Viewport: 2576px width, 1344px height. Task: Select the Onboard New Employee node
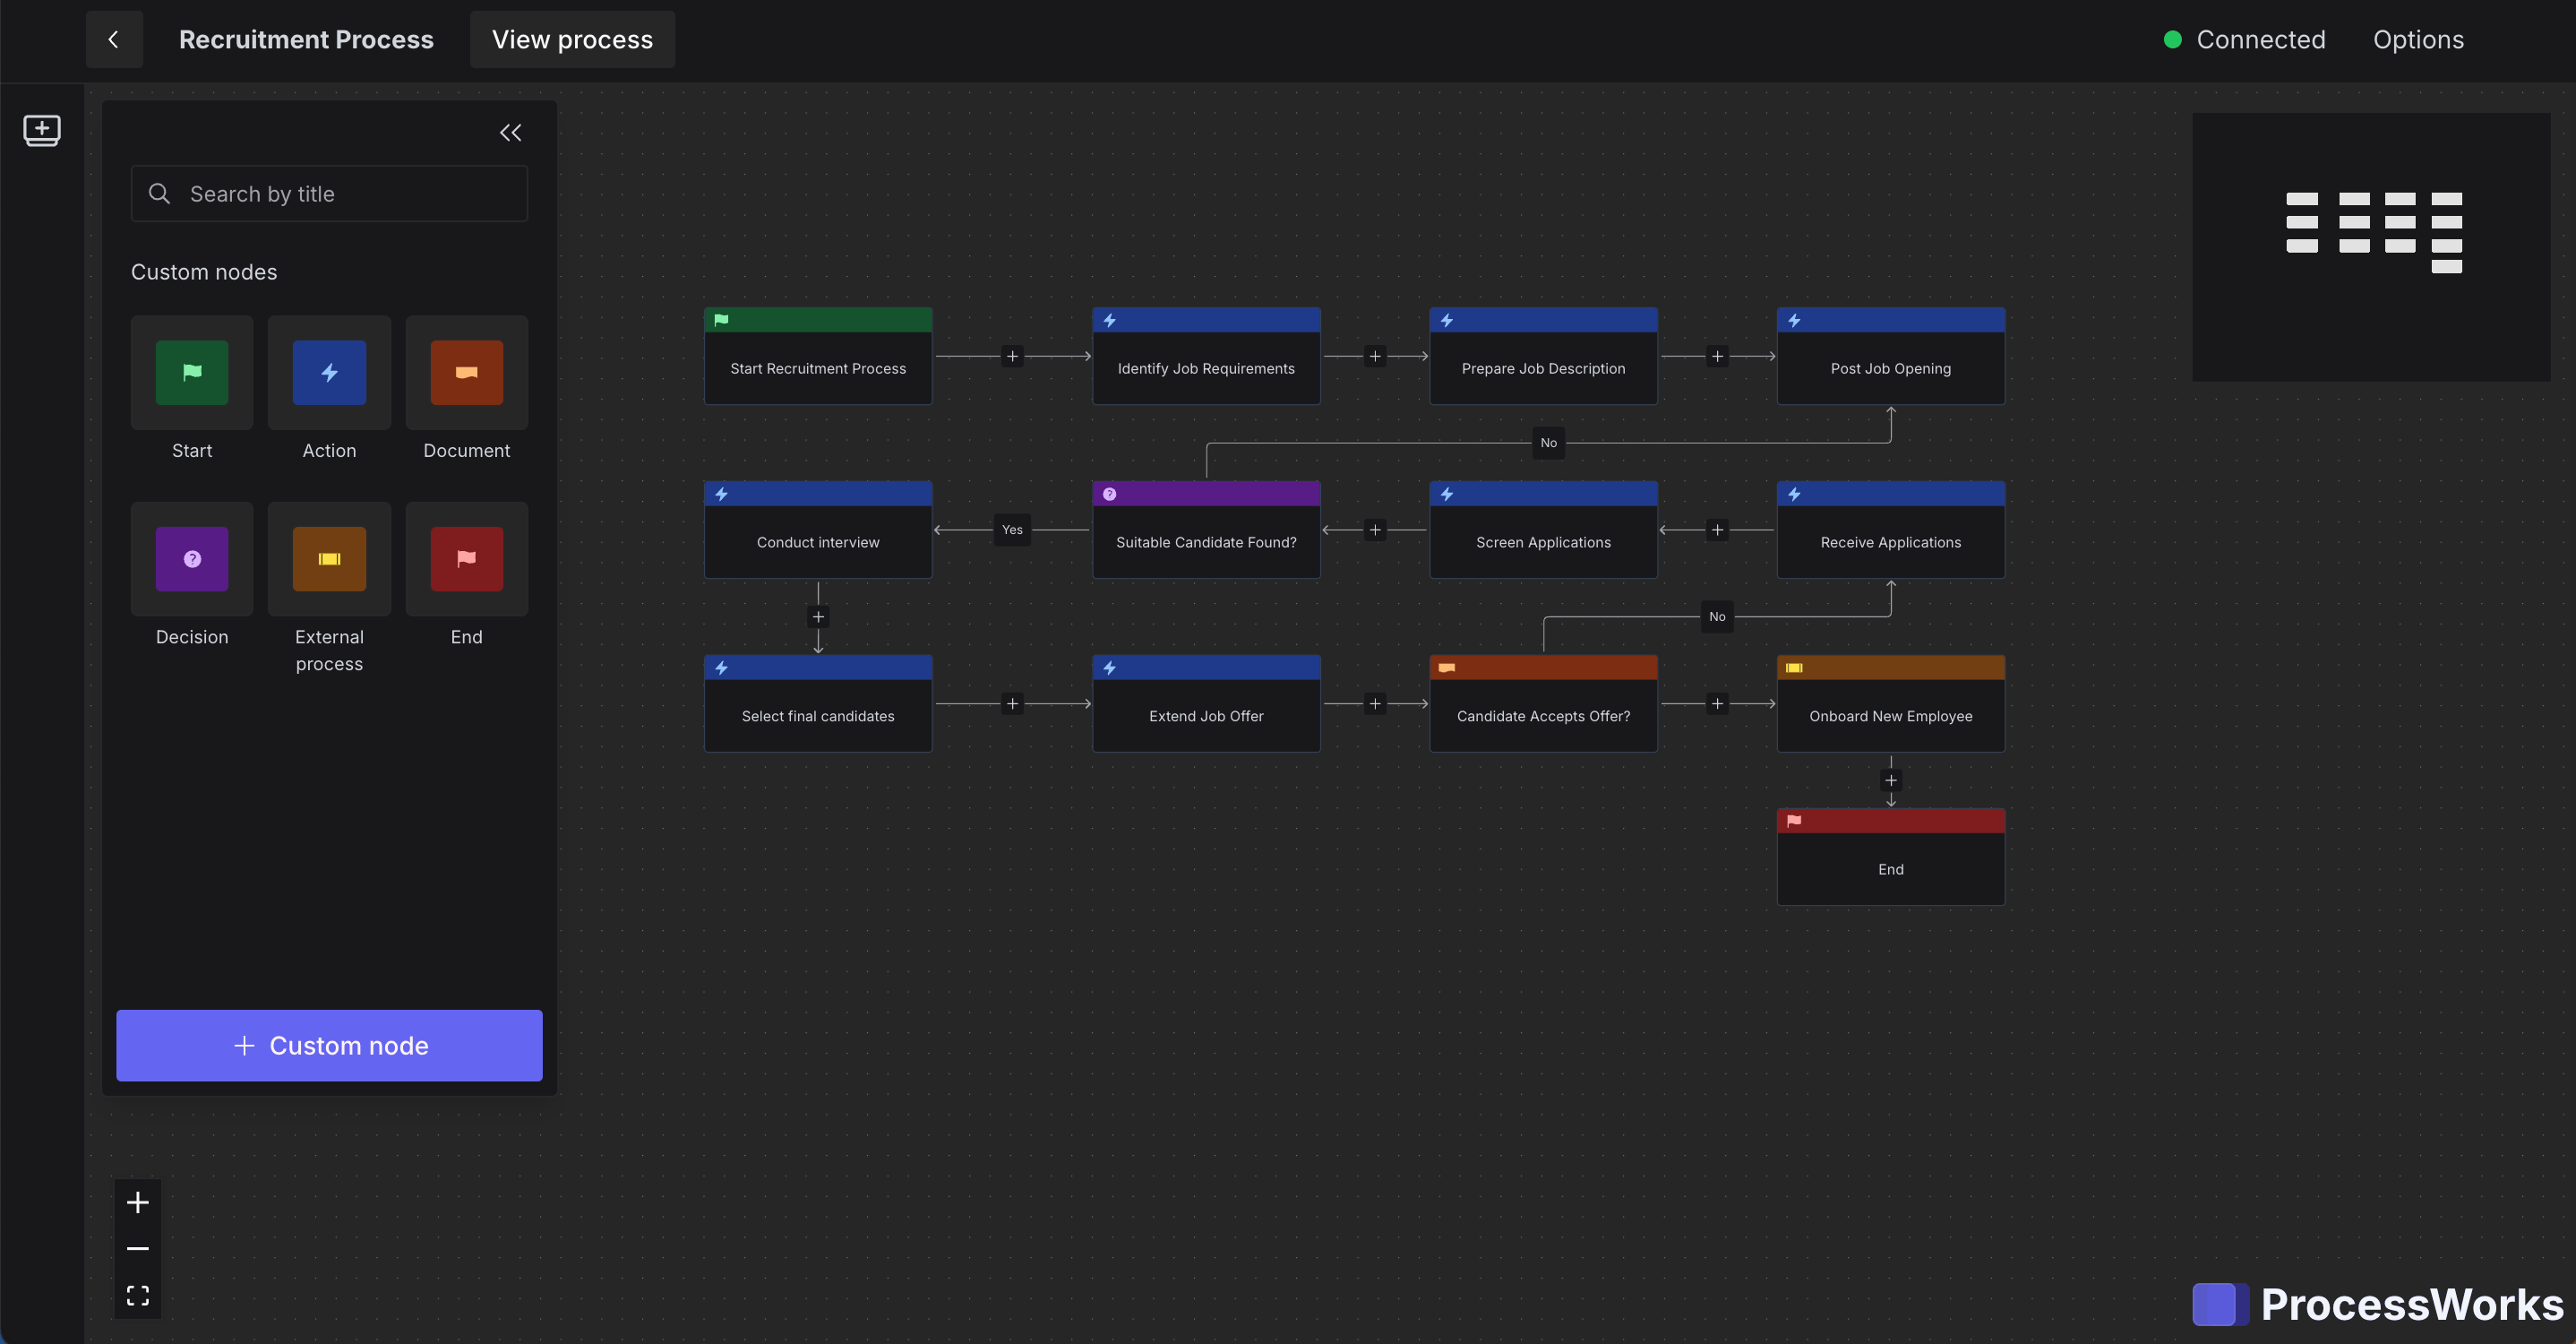pyautogui.click(x=1890, y=704)
